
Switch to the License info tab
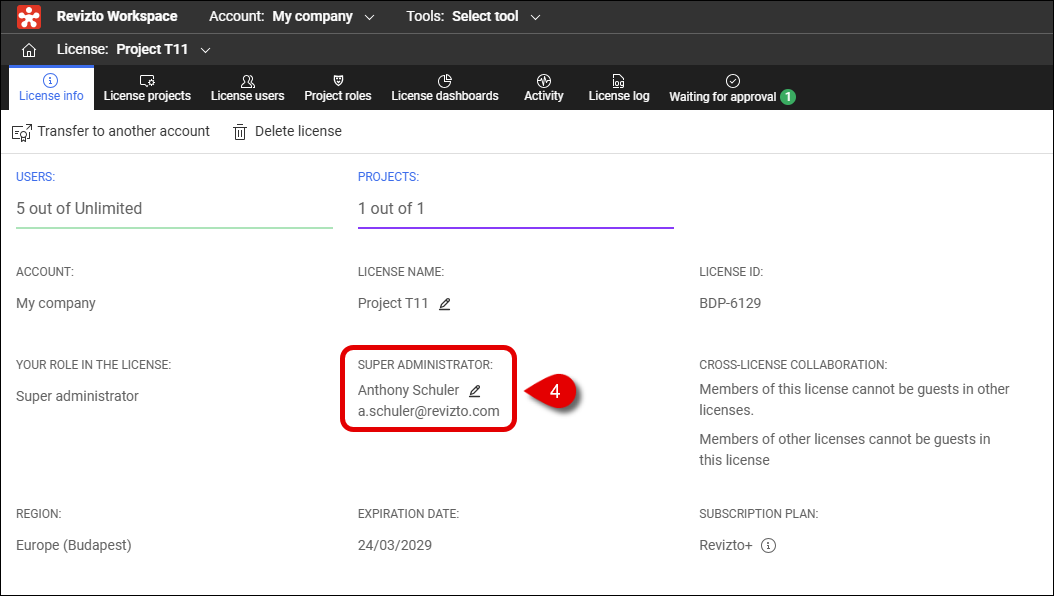(x=51, y=88)
